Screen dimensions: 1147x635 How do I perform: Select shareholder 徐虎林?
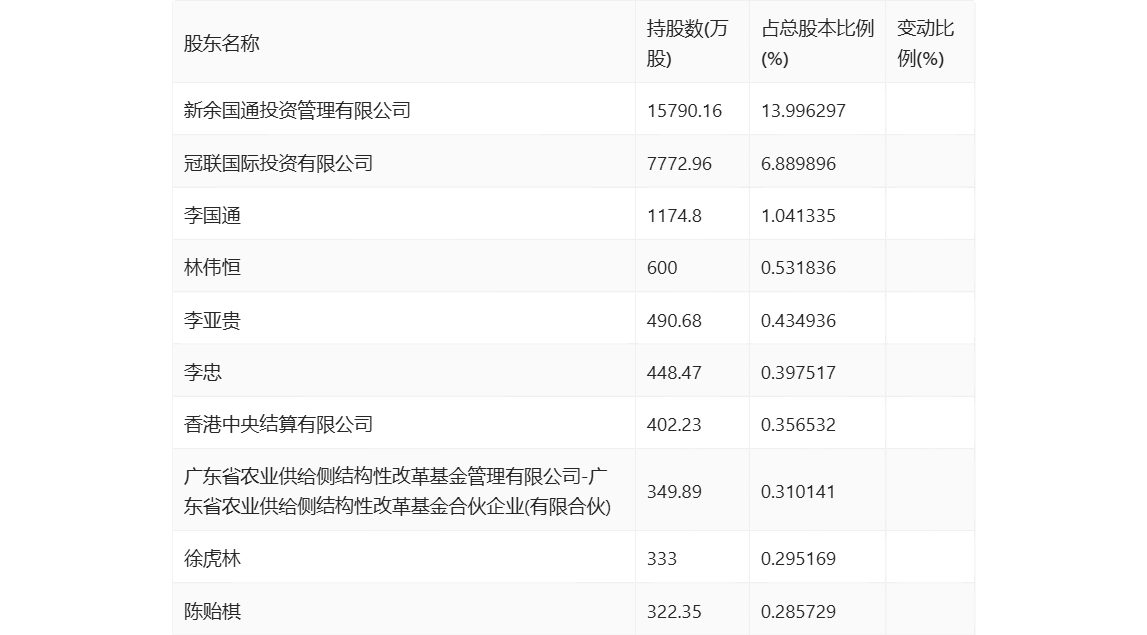coord(212,559)
